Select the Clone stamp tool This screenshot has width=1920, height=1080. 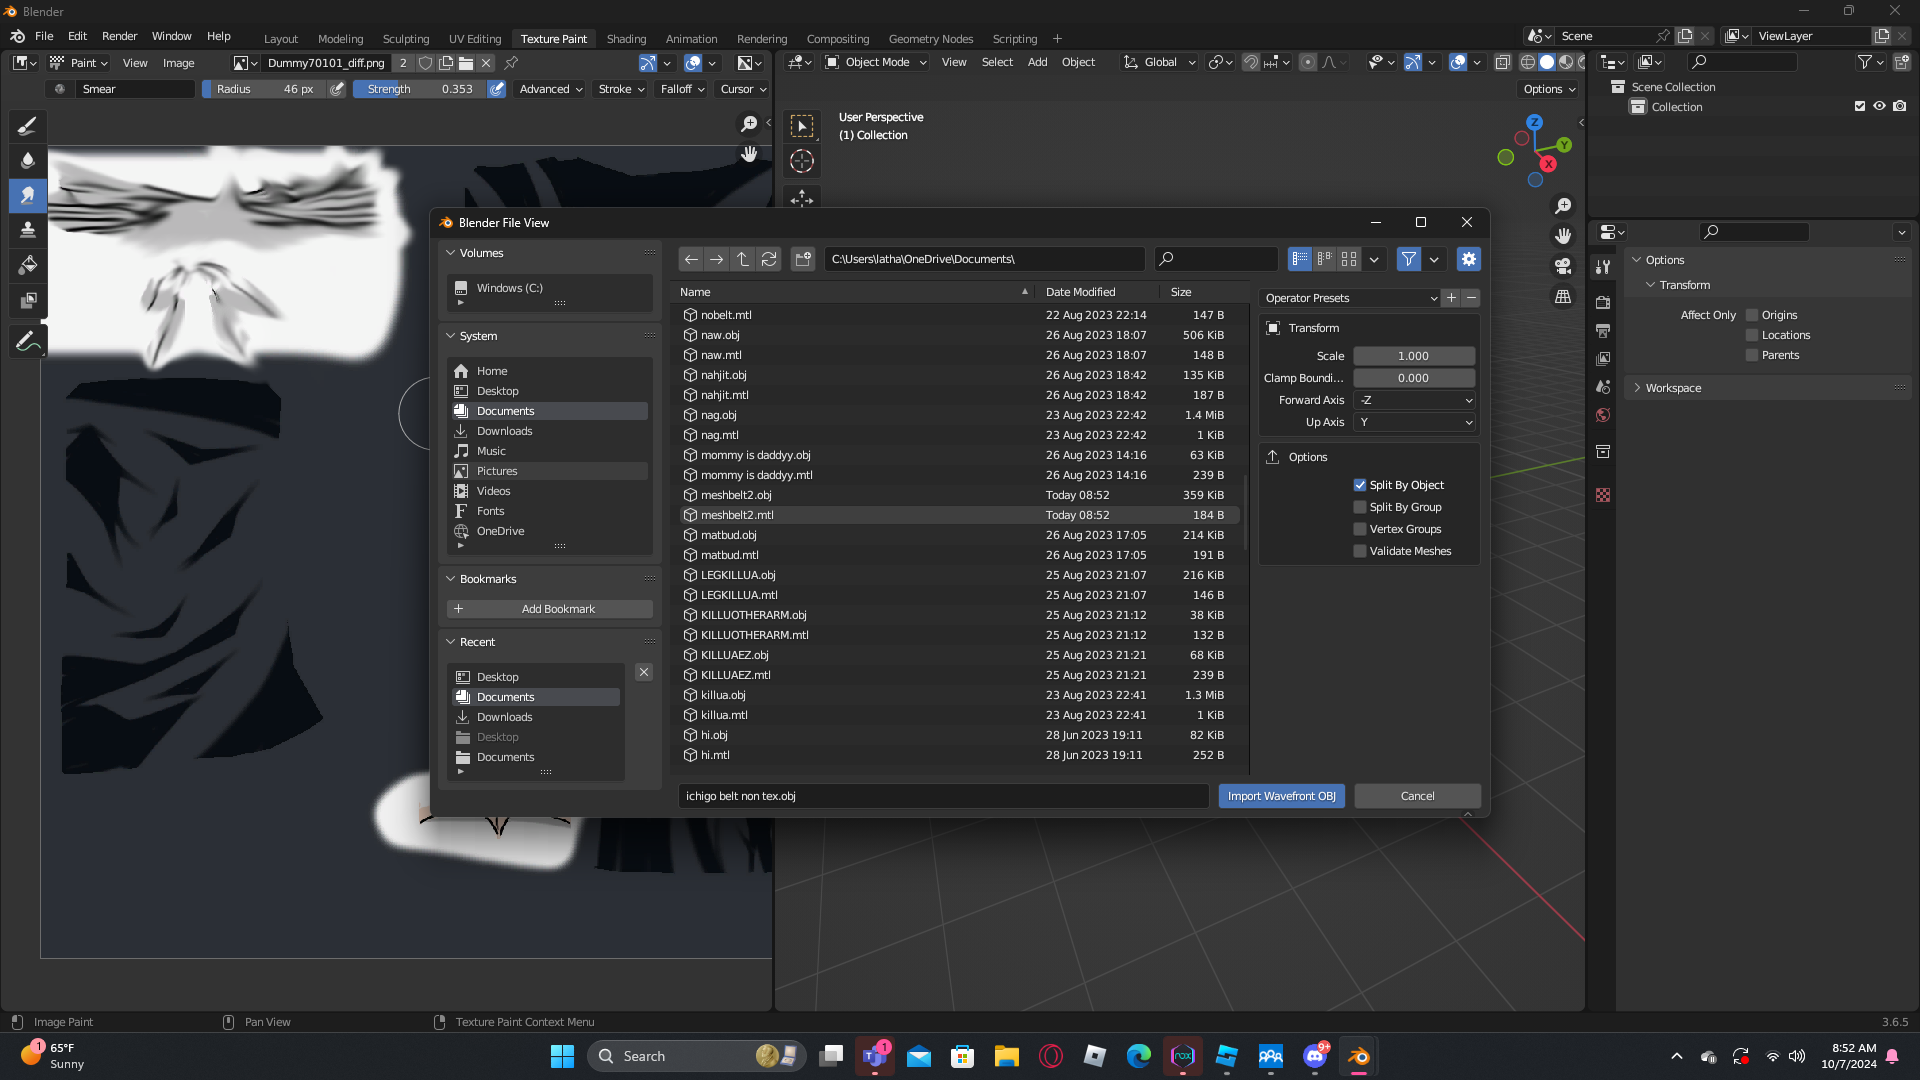pyautogui.click(x=28, y=230)
